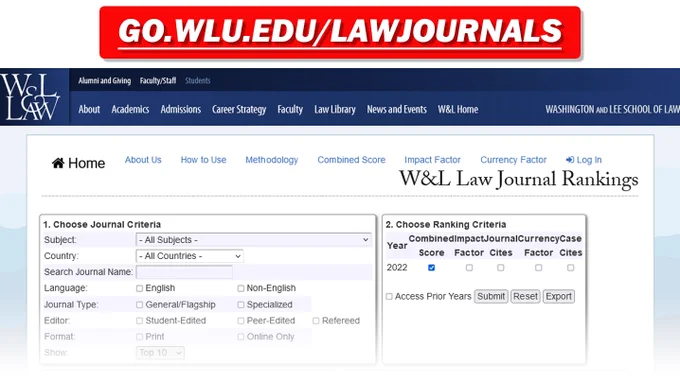Click the GO.WLU.EDU/LAWJOURNALS banner
Viewport: 680px width, 382px height.
click(x=340, y=33)
